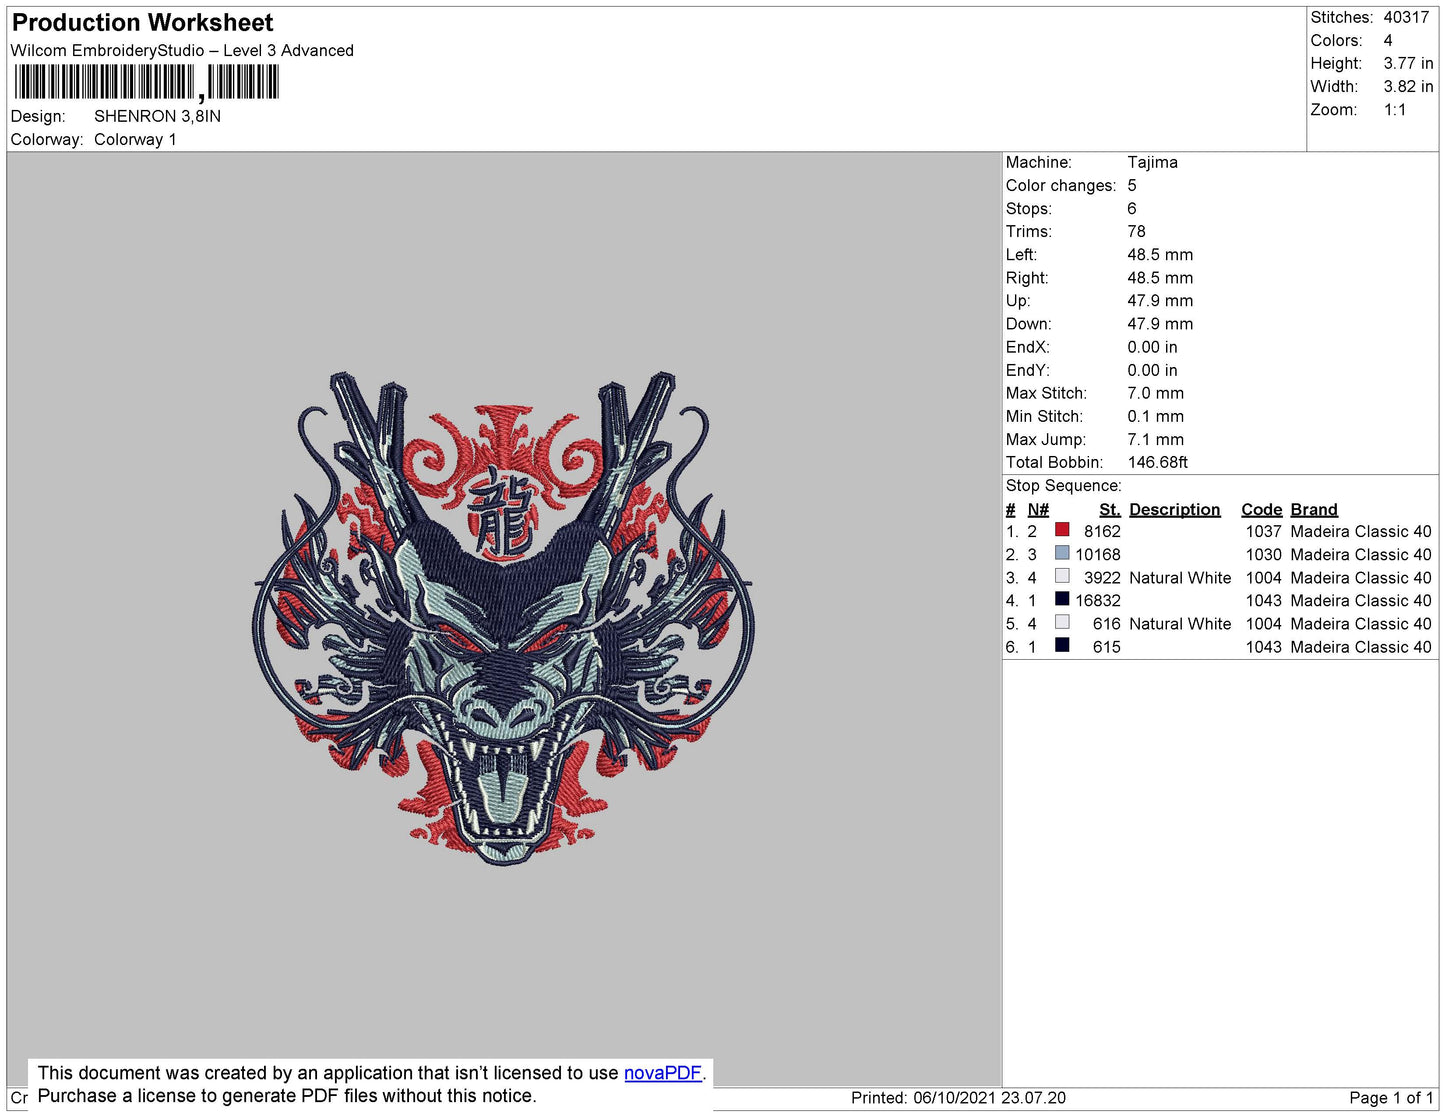
Task: Click the Width value 3.82 in
Action: click(1408, 87)
